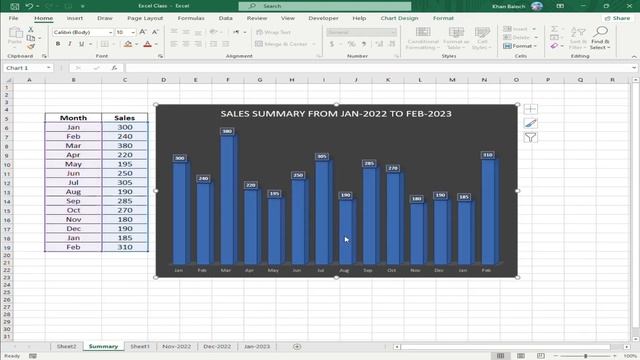Click the chart title text
This screenshot has height=360, width=640.
click(x=336, y=114)
